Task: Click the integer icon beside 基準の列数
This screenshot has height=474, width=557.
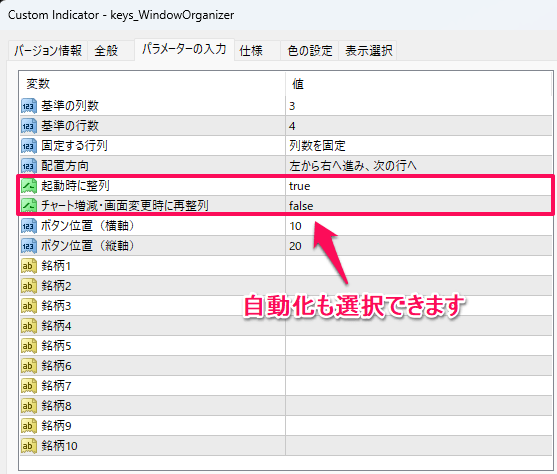Action: click(29, 106)
